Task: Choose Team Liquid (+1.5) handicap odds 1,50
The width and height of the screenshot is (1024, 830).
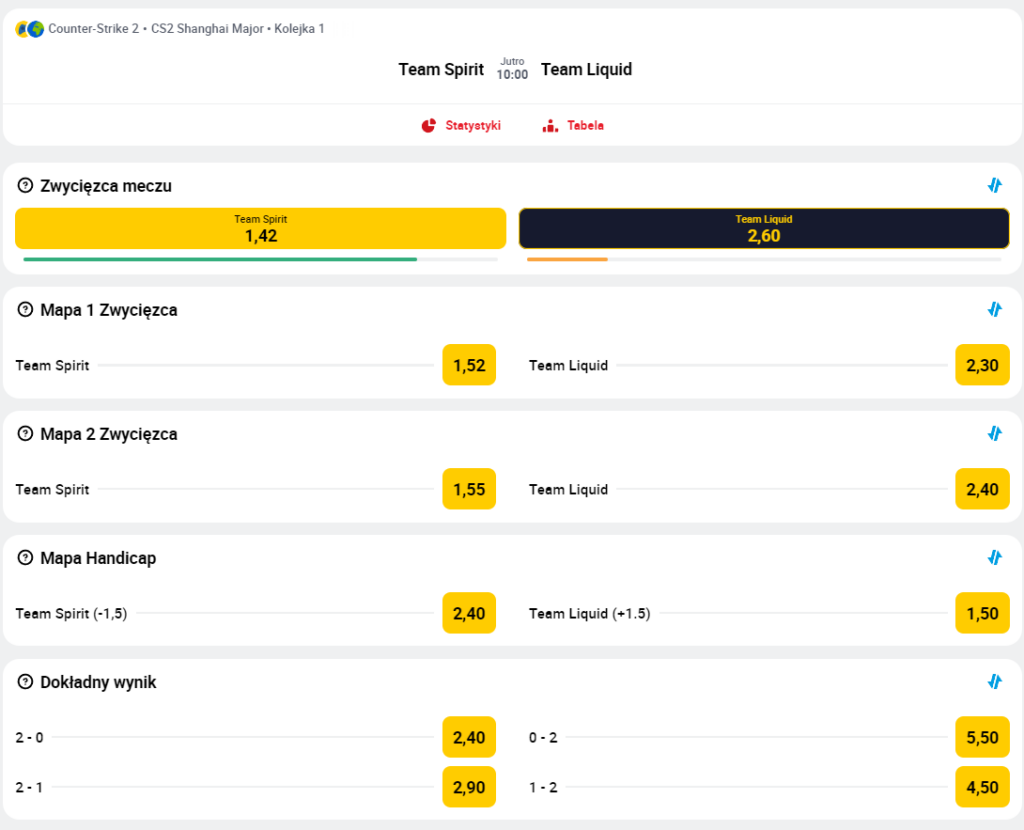Action: pyautogui.click(x=982, y=613)
